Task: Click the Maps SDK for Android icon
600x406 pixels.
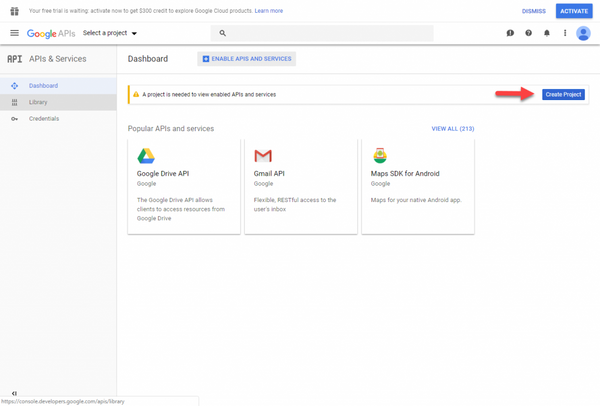Action: click(380, 156)
